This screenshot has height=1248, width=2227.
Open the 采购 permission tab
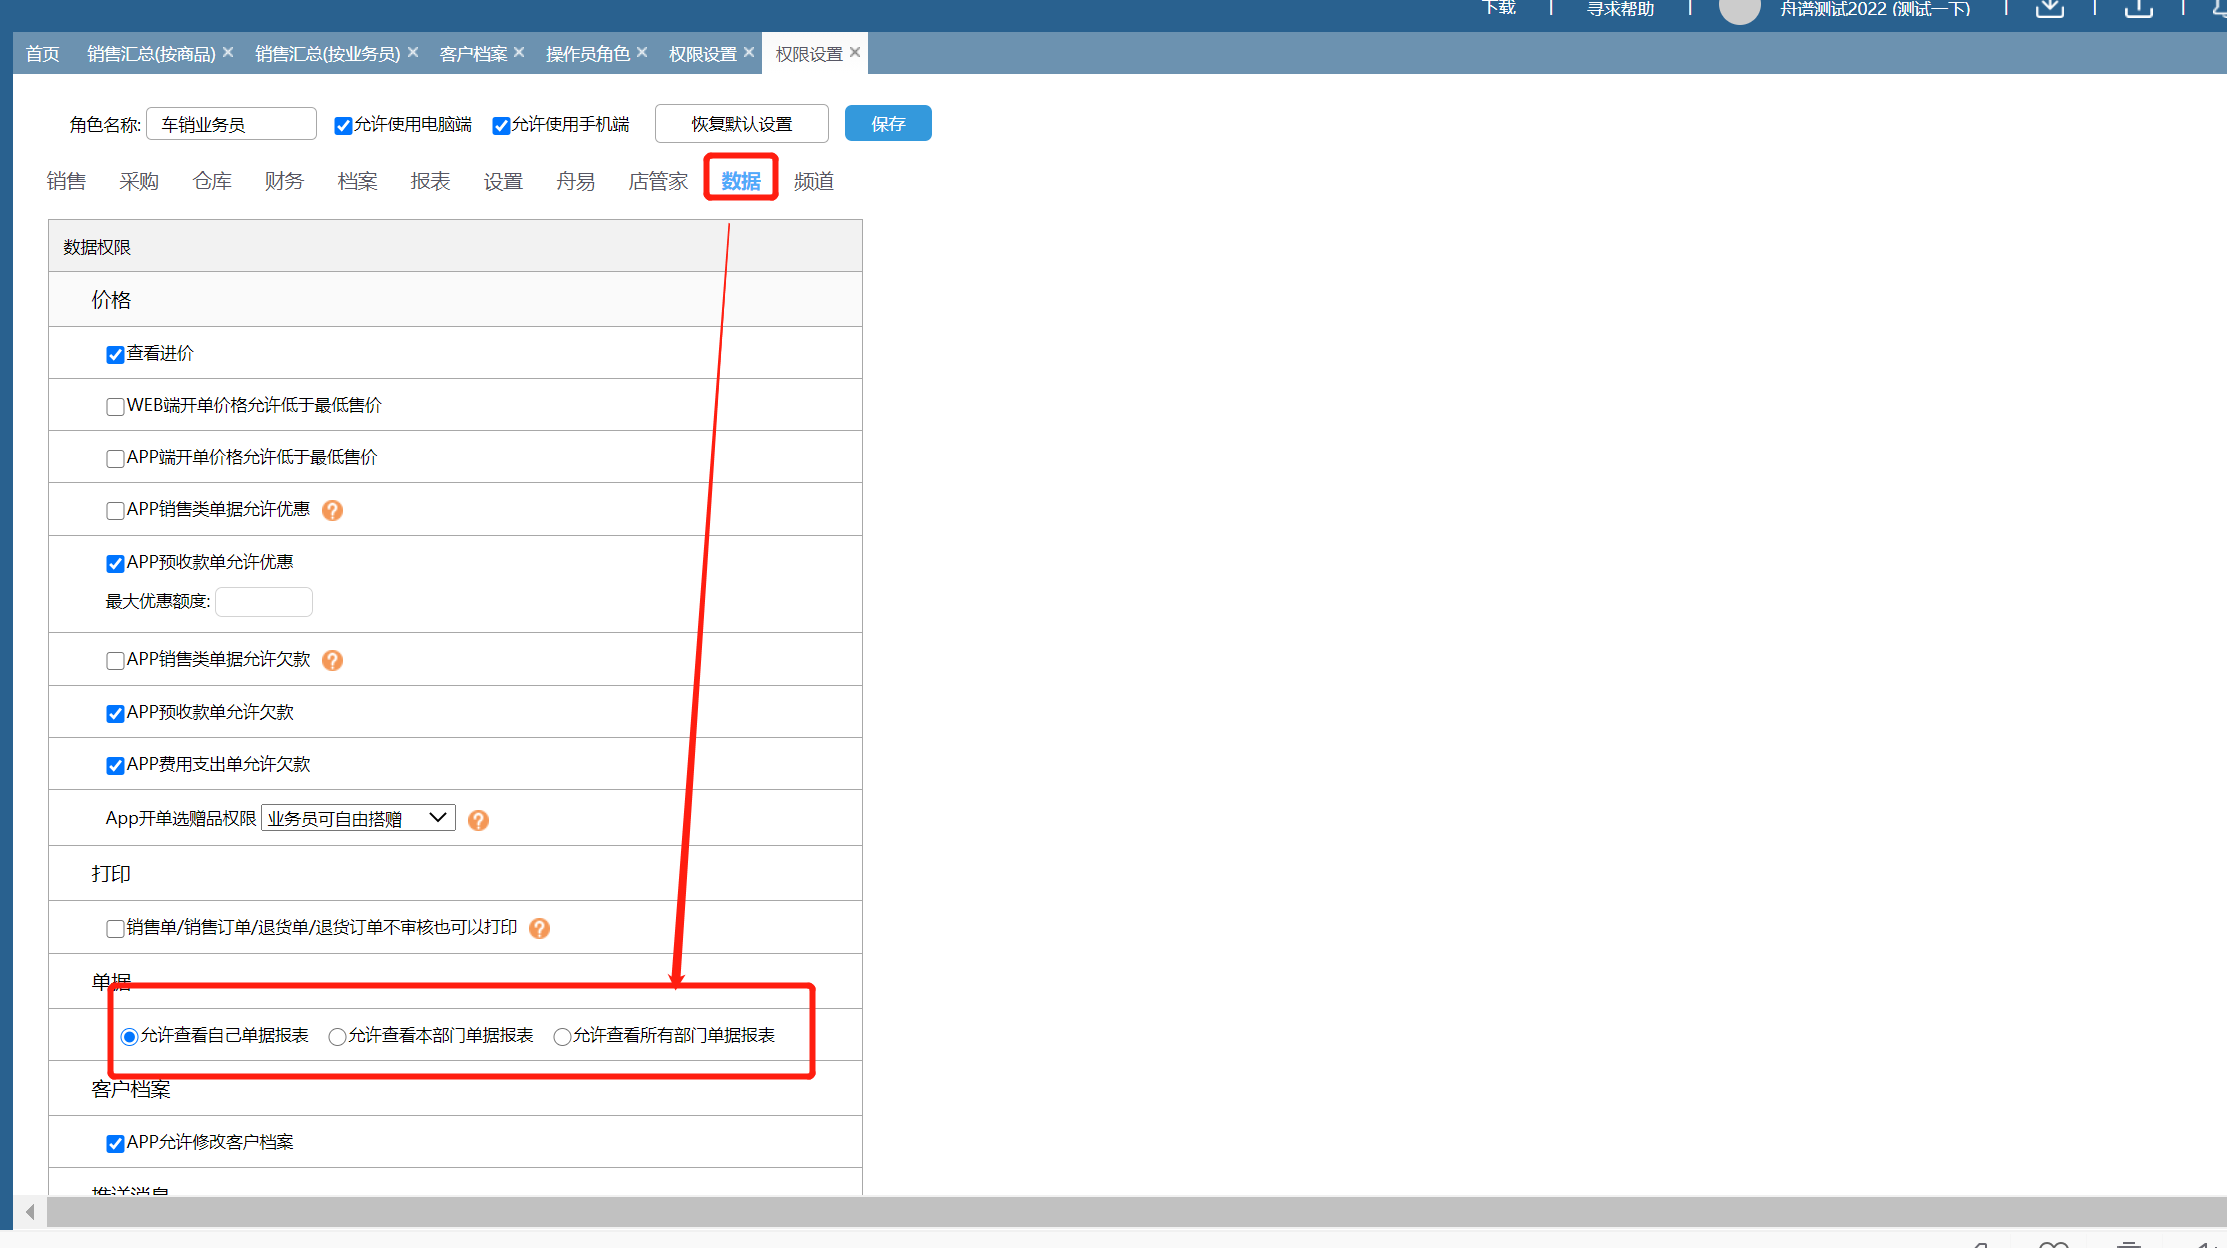pyautogui.click(x=139, y=181)
